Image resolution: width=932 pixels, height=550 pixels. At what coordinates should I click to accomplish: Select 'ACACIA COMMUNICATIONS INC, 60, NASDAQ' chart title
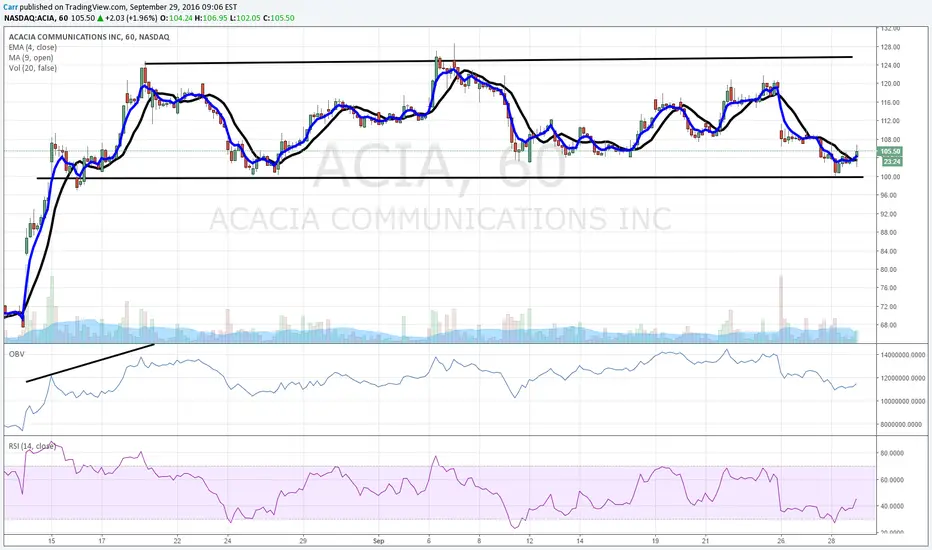(x=89, y=37)
